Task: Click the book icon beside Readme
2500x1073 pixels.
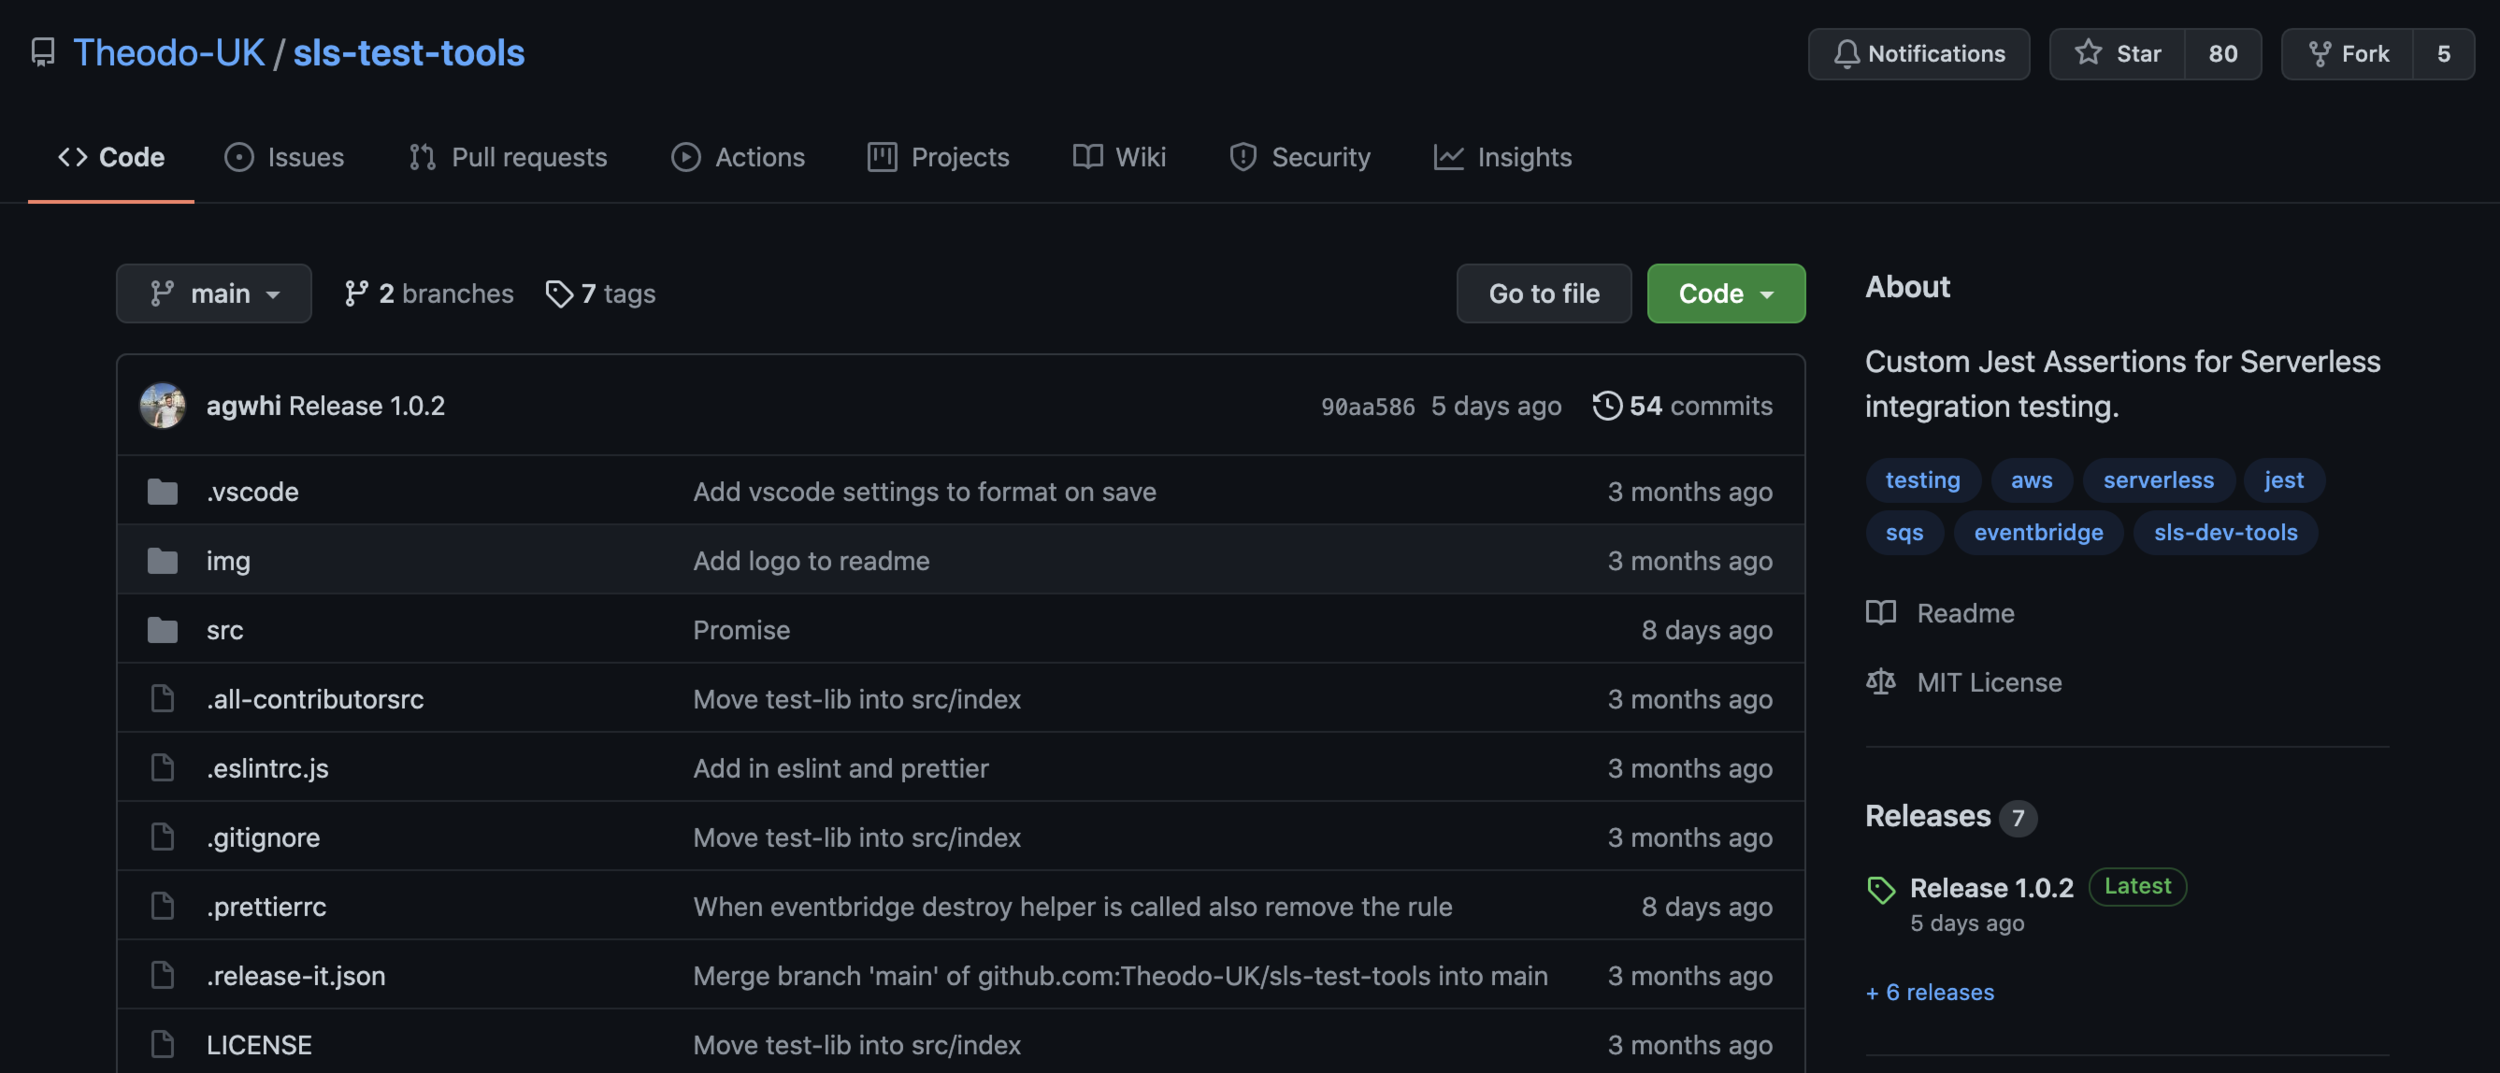Action: click(1880, 612)
